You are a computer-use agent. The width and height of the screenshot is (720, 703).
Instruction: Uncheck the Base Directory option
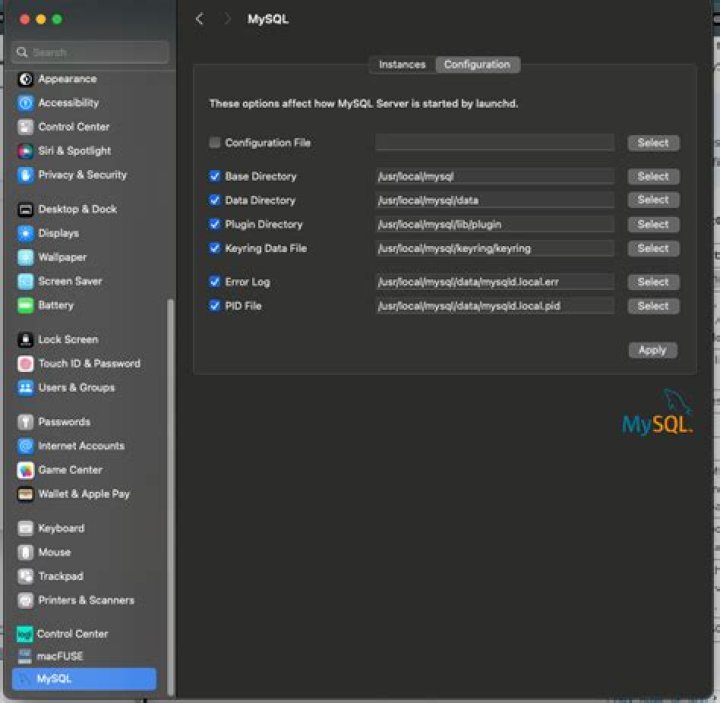coord(214,176)
